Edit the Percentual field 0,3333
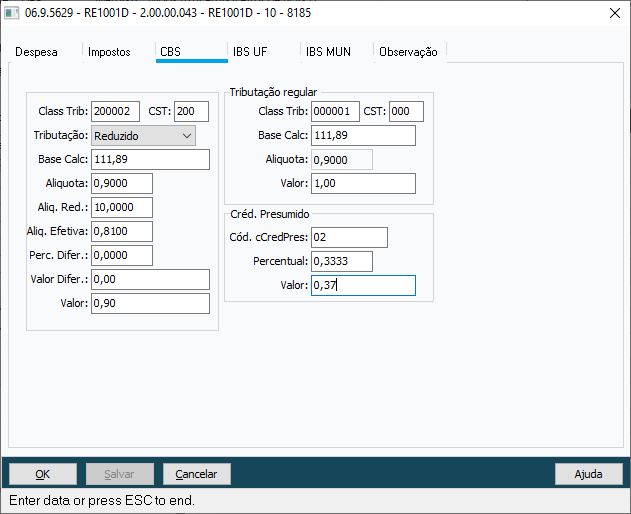Screen dimensions: 631x514 pyautogui.click(x=342, y=262)
